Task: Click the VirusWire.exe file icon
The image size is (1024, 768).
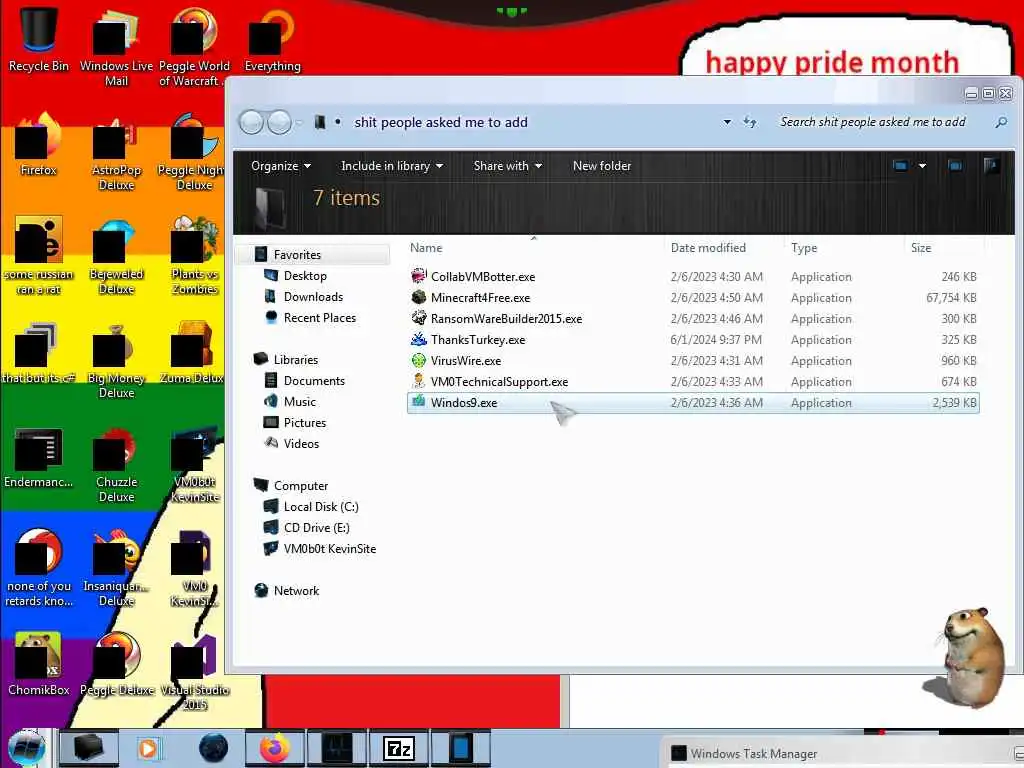Action: [419, 360]
